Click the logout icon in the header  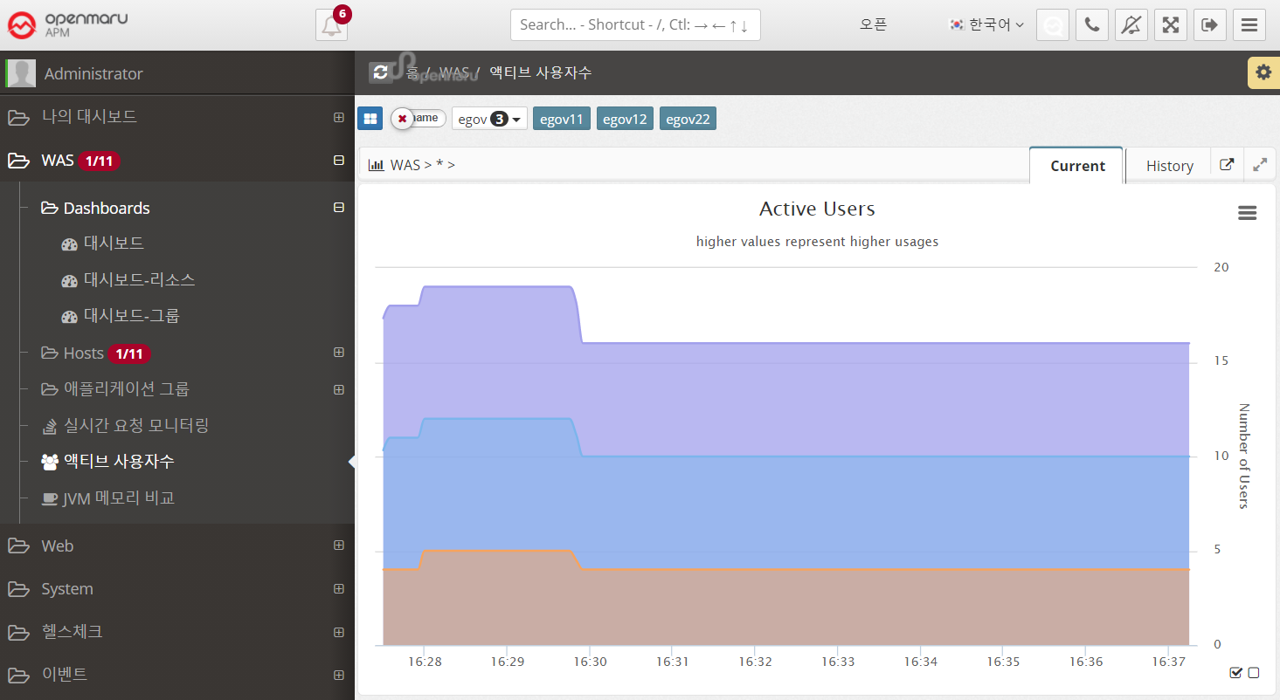tap(1209, 25)
